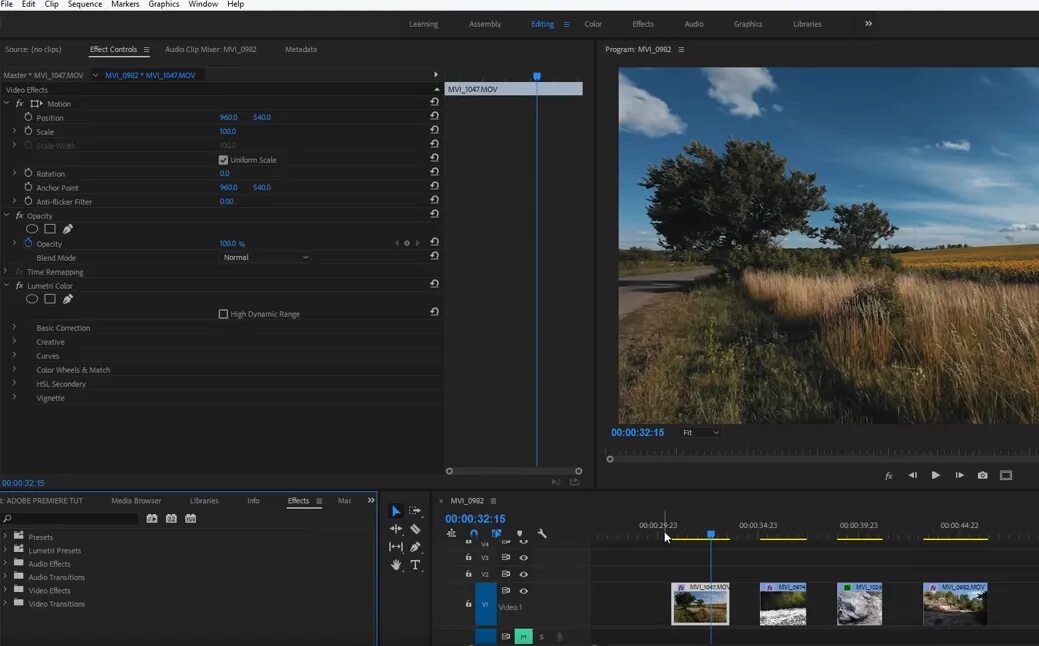Open Audio Clip Mixer tab
Screen dimensions: 1039x646
211,49
